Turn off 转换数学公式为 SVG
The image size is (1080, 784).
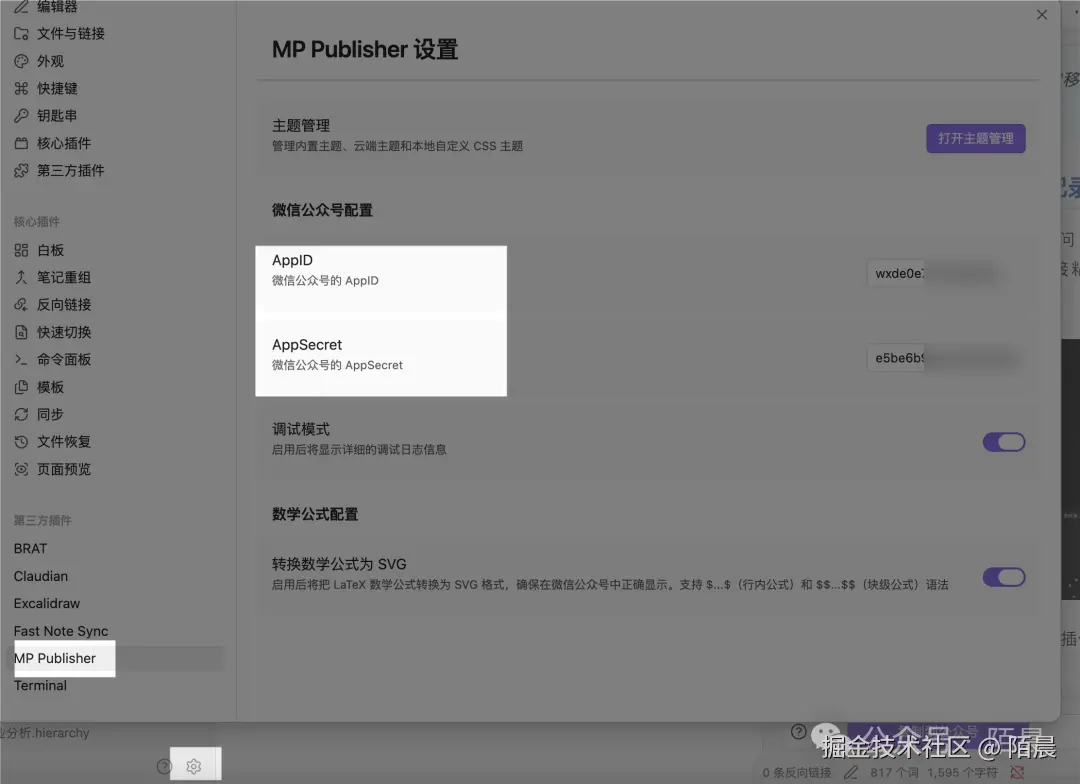point(1004,577)
